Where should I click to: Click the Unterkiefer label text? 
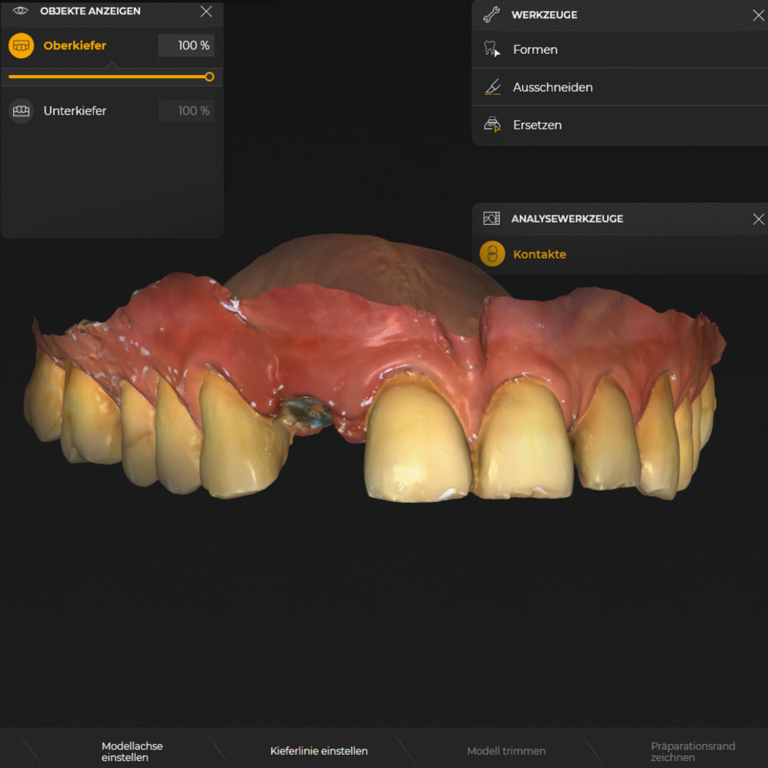pyautogui.click(x=75, y=111)
